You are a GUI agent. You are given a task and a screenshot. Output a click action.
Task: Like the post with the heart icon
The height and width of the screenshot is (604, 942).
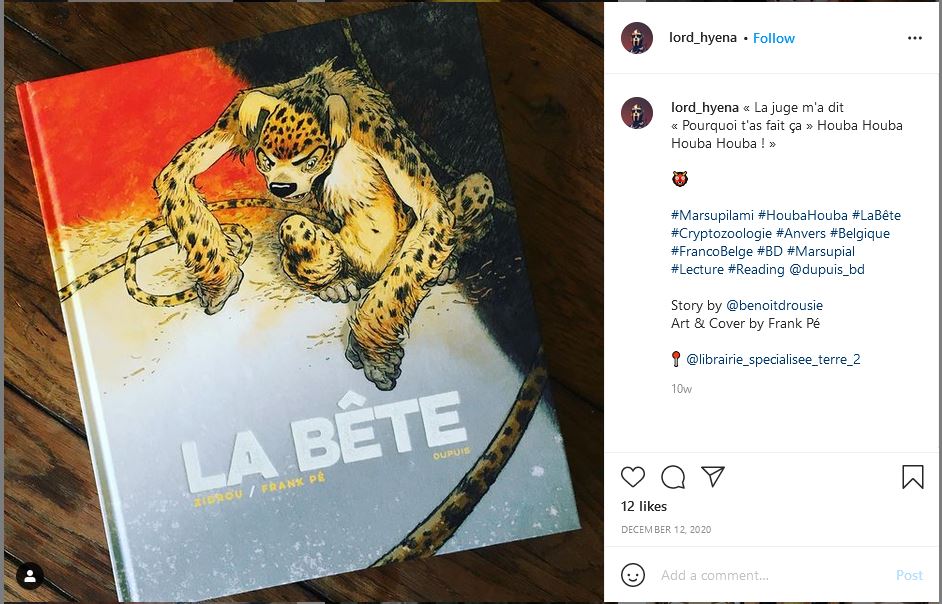[633, 477]
